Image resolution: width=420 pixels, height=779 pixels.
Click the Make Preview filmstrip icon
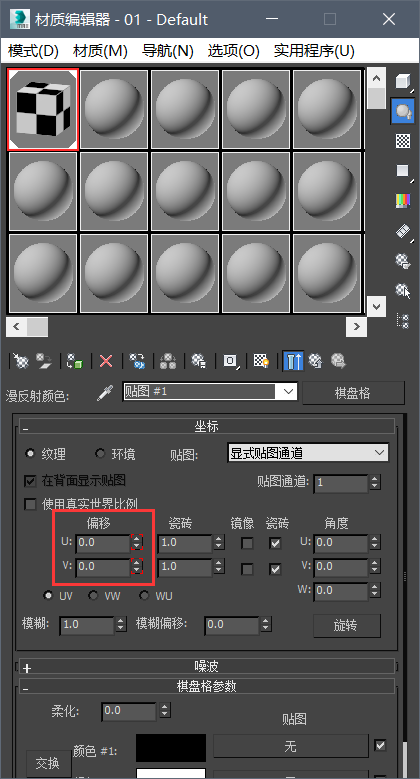(x=403, y=231)
